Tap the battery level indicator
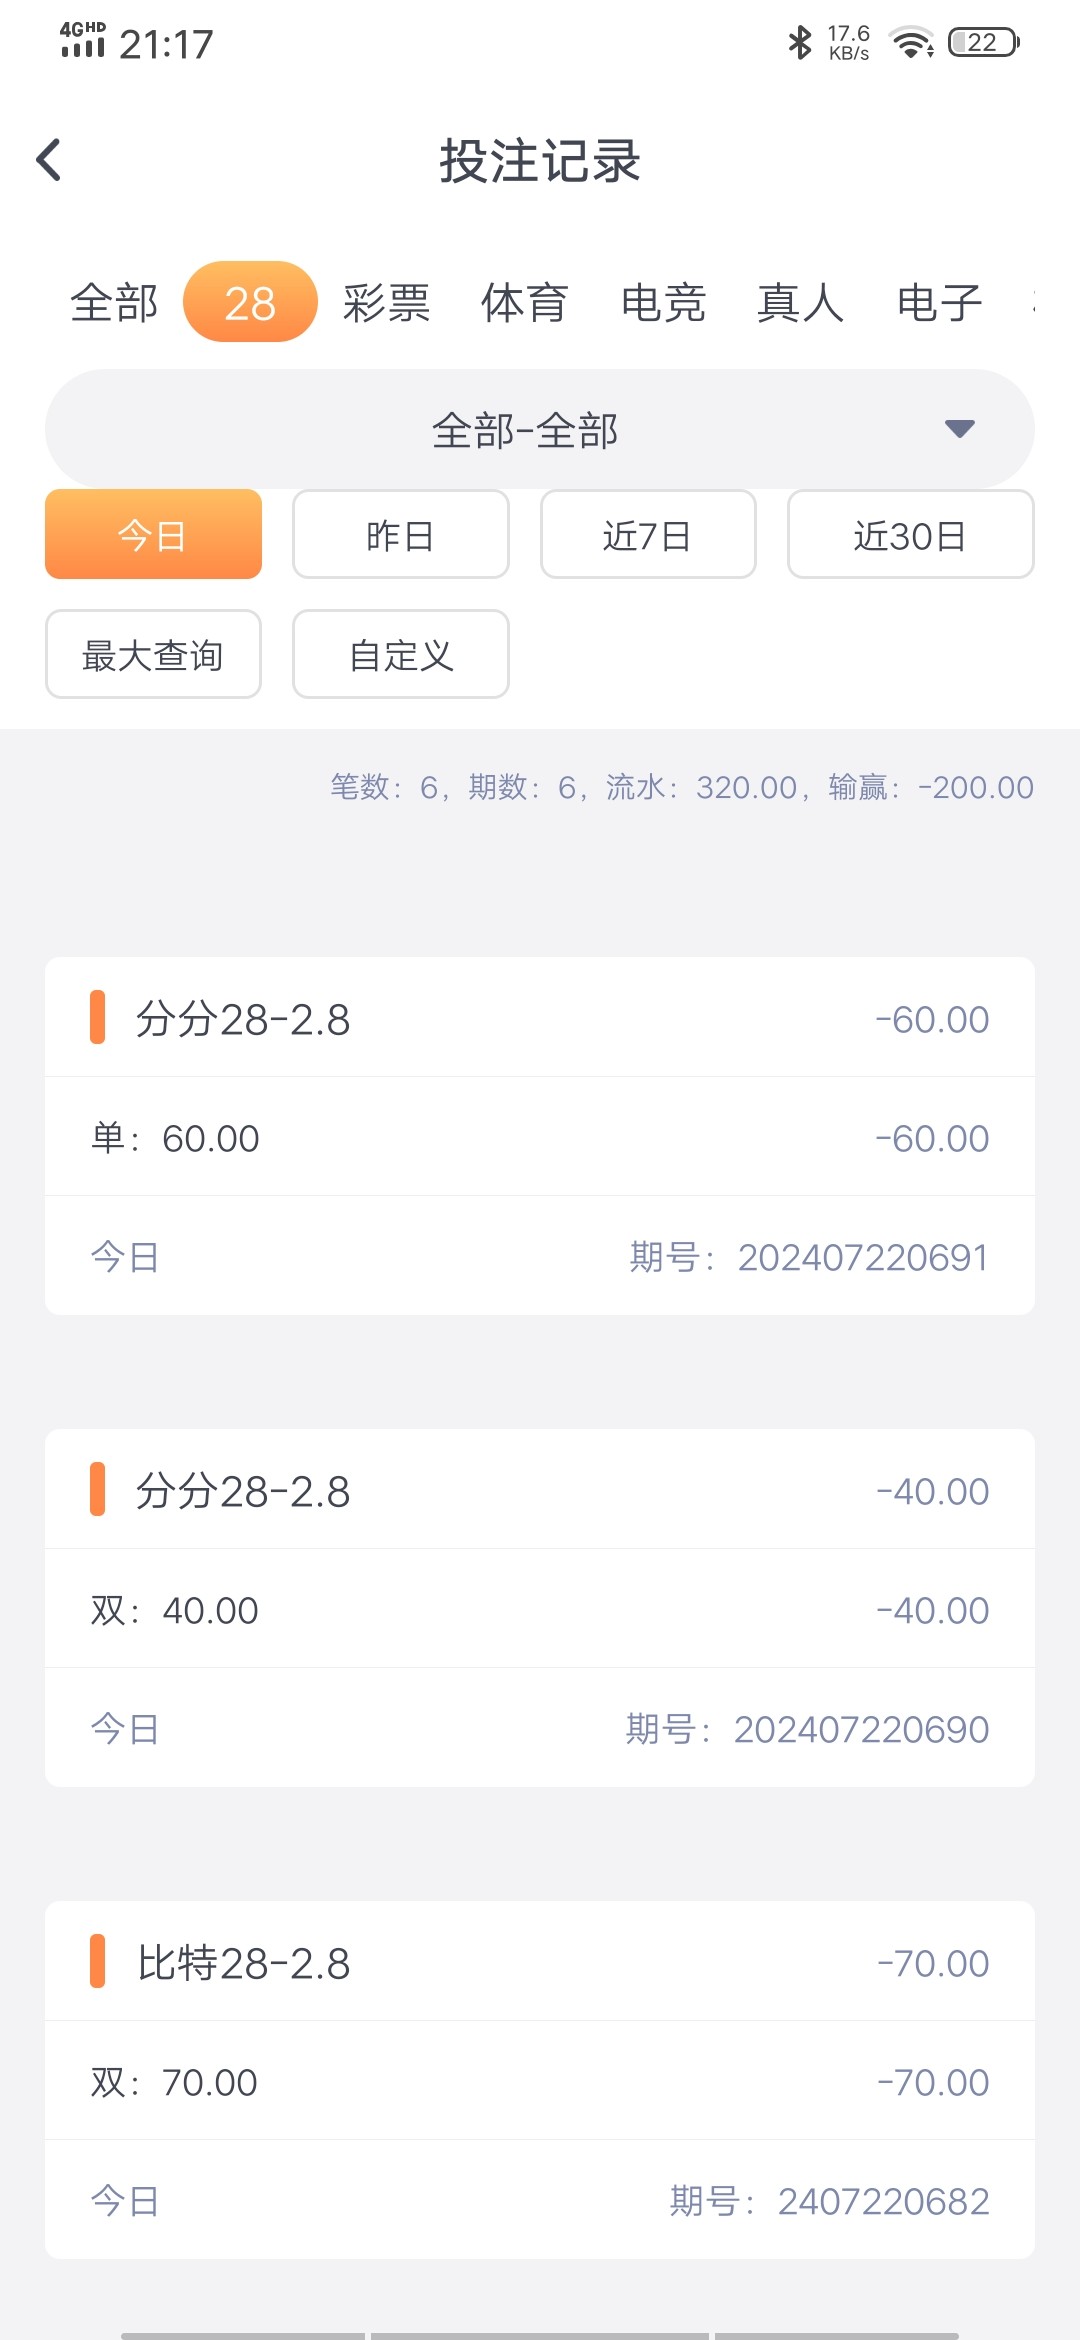 tap(983, 43)
